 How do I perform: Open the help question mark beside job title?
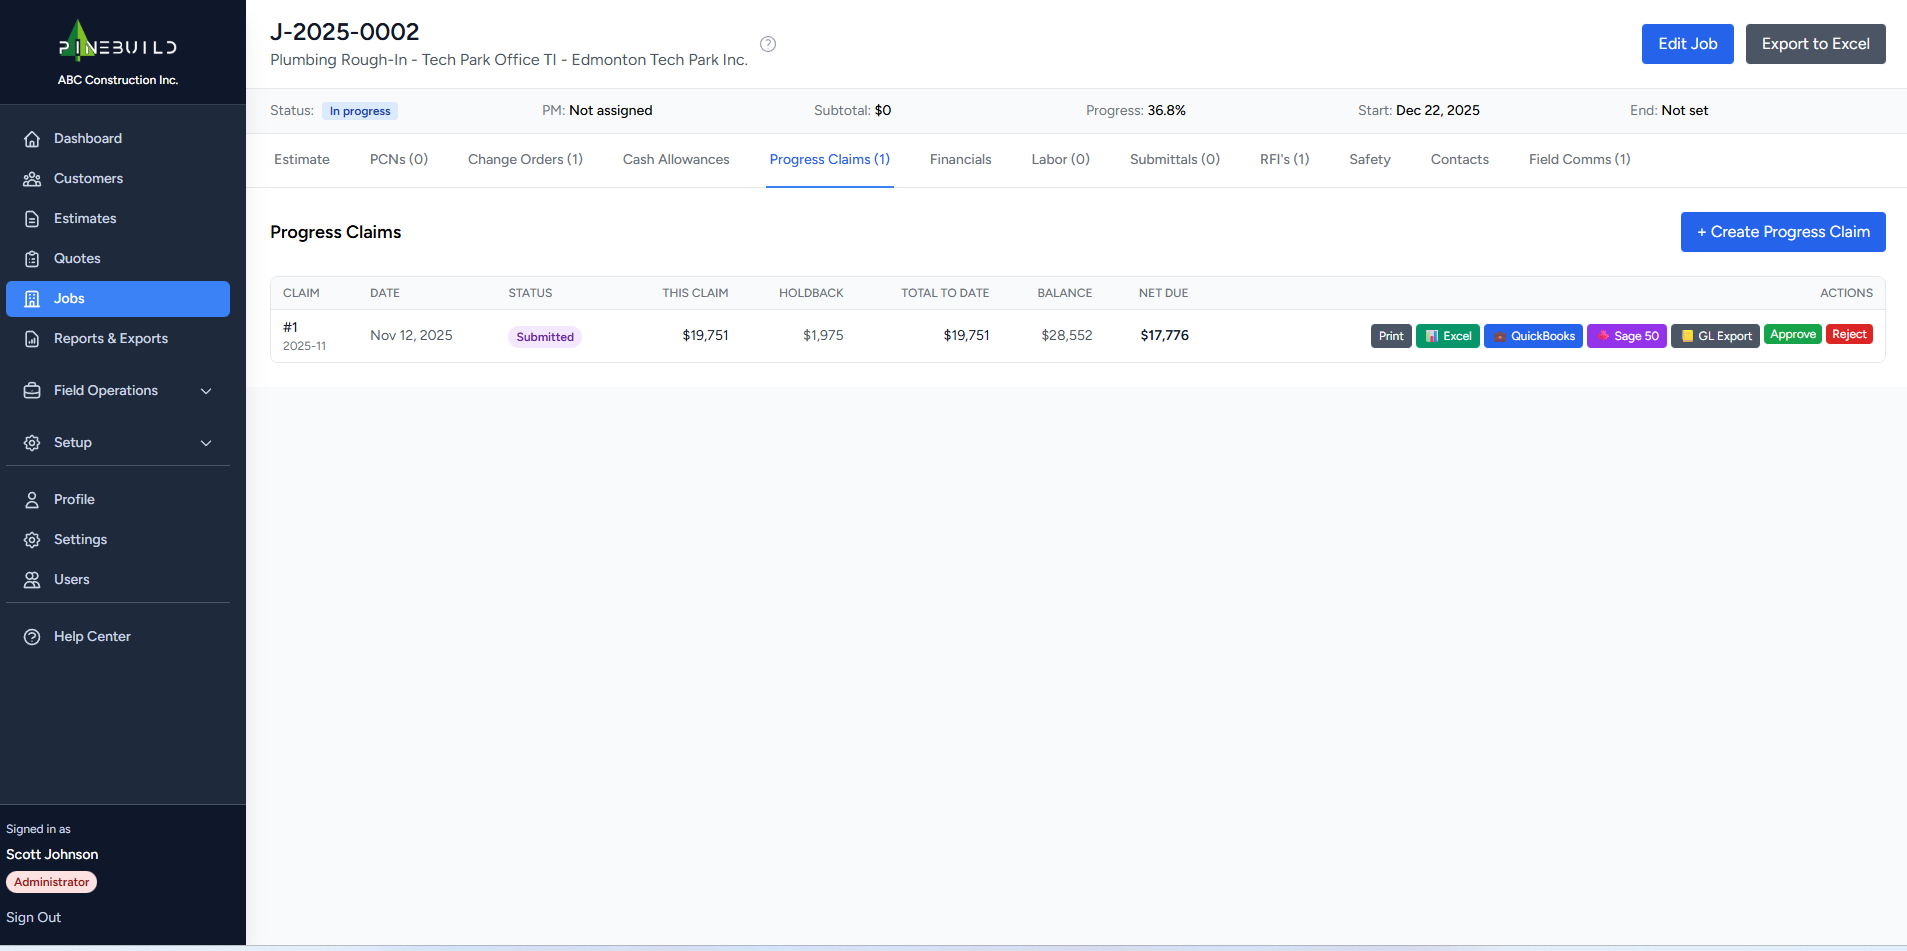(767, 44)
